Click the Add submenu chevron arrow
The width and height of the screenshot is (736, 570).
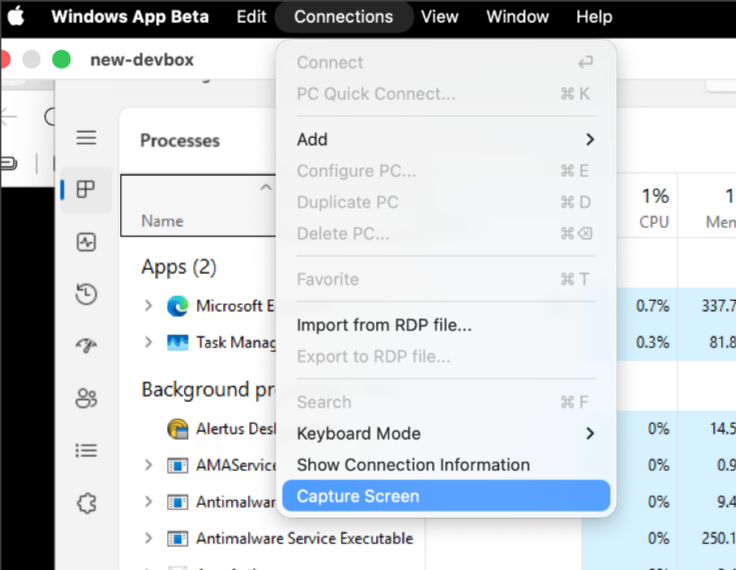tap(590, 139)
